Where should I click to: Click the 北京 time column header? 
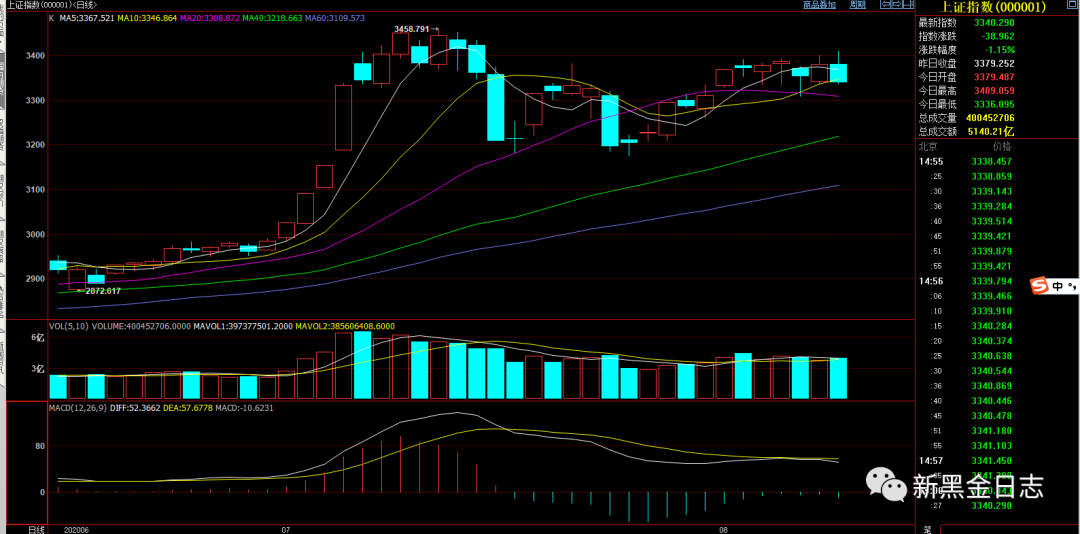click(x=928, y=147)
